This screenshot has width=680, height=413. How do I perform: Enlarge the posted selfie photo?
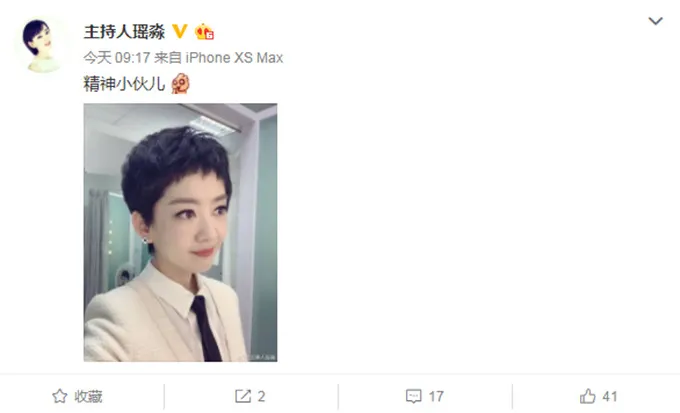(180, 232)
